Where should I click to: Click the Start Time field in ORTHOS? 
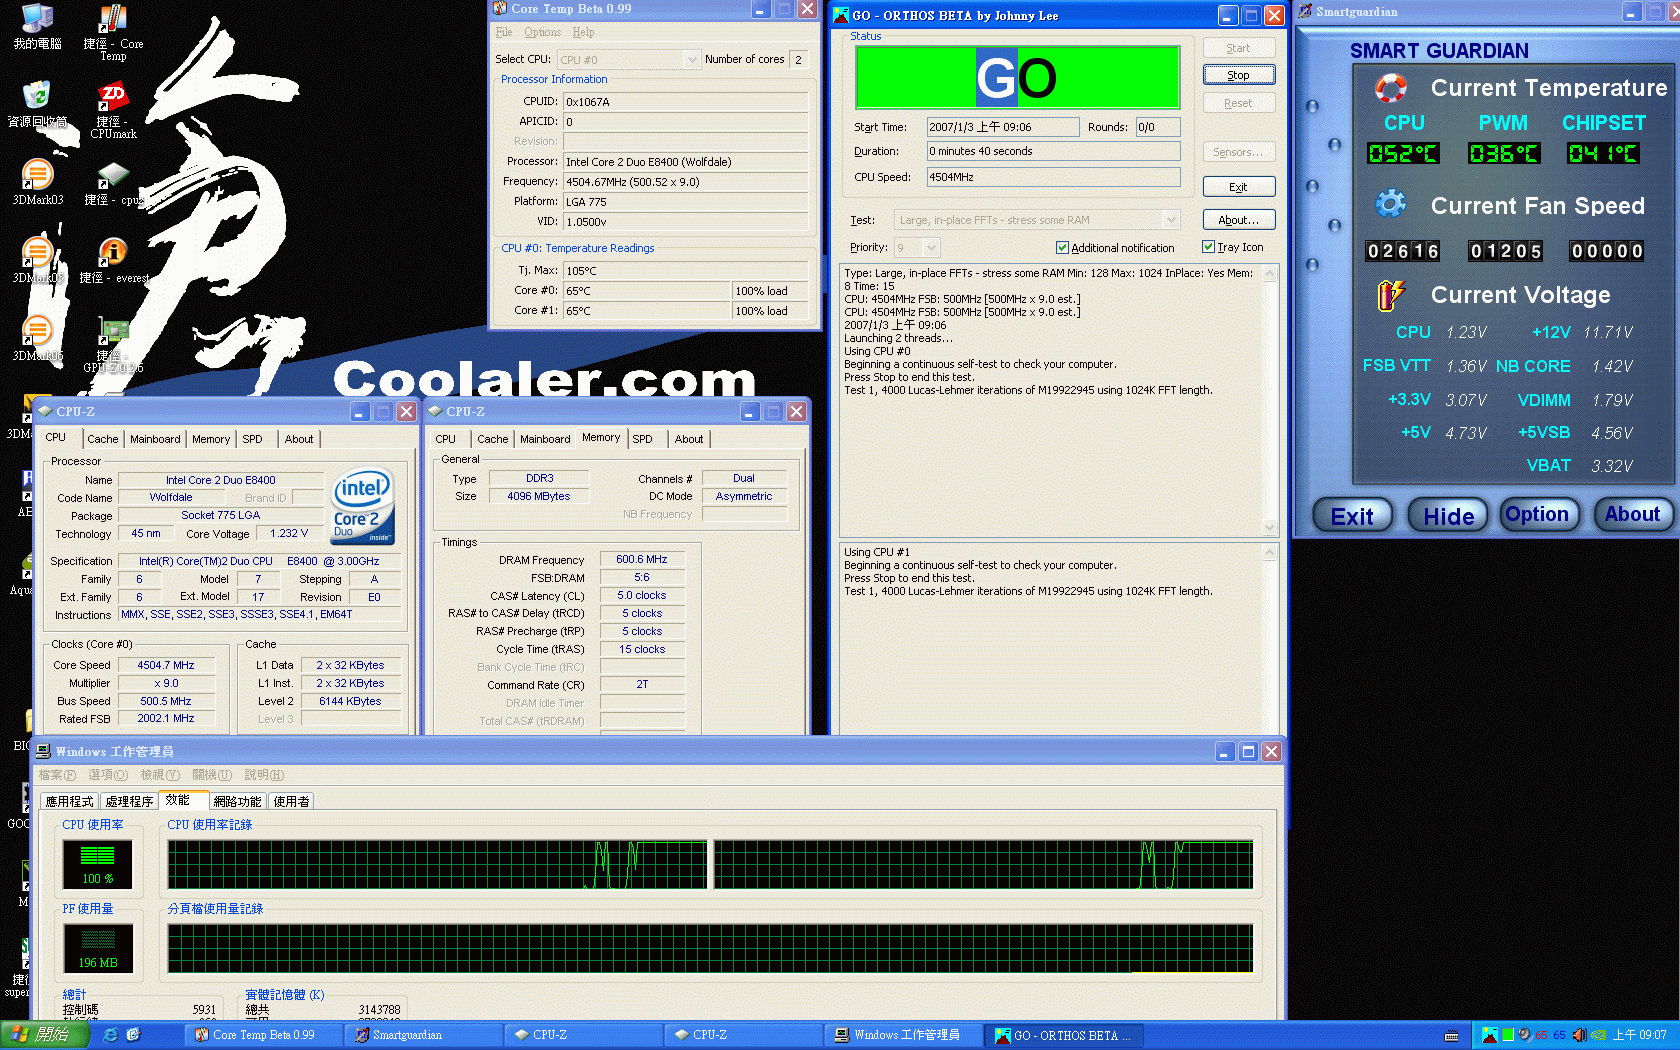tap(1003, 127)
